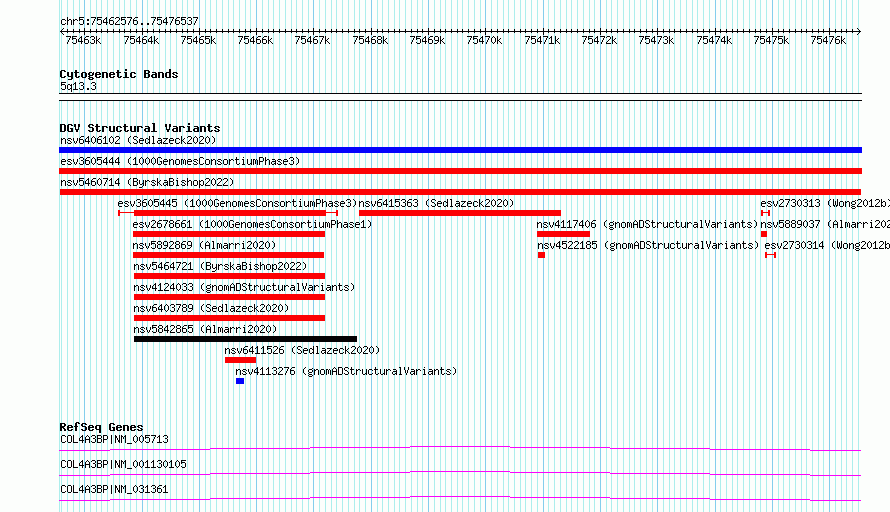This screenshot has width=890, height=512.
Task: Click the blue nsv6406102 variant bar
Action: 460,150
